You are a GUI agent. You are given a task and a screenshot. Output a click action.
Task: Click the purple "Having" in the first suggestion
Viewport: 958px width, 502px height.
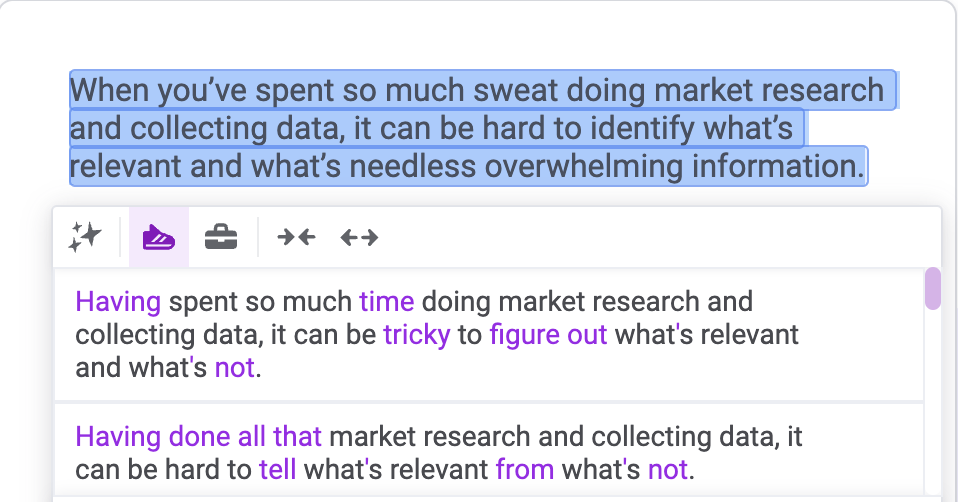(119, 302)
